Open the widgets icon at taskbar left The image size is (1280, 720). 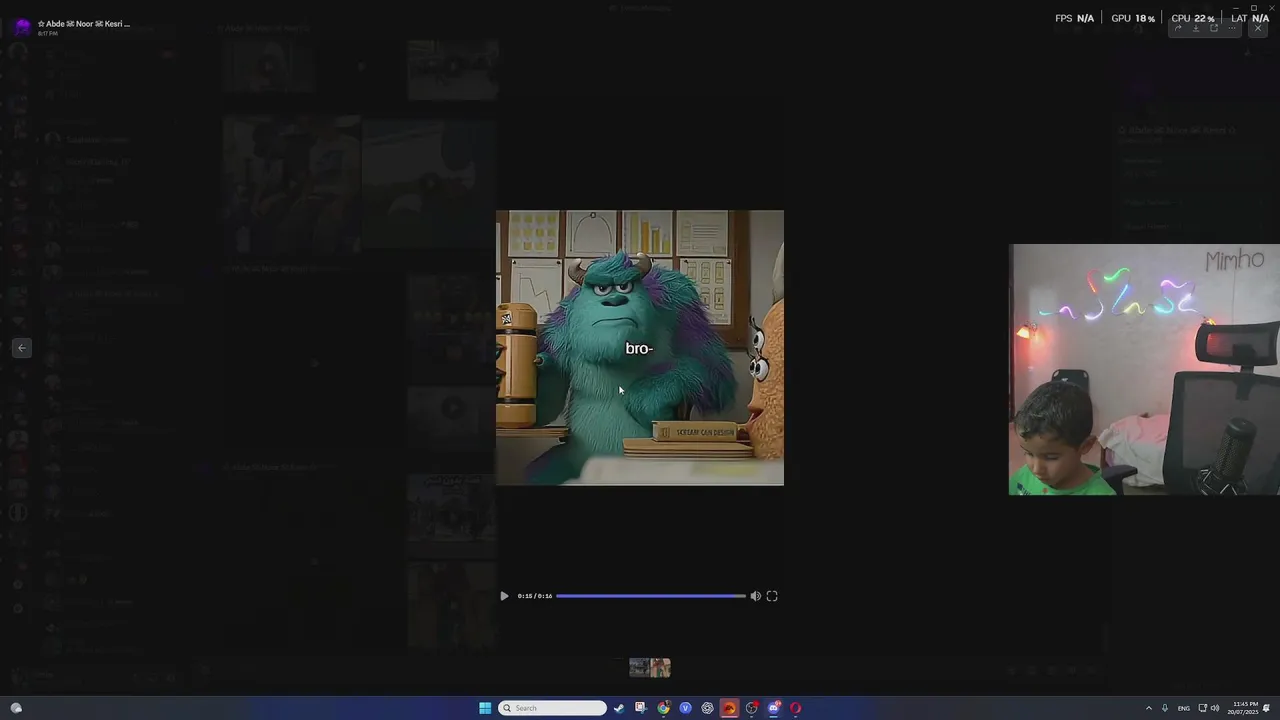(16, 708)
